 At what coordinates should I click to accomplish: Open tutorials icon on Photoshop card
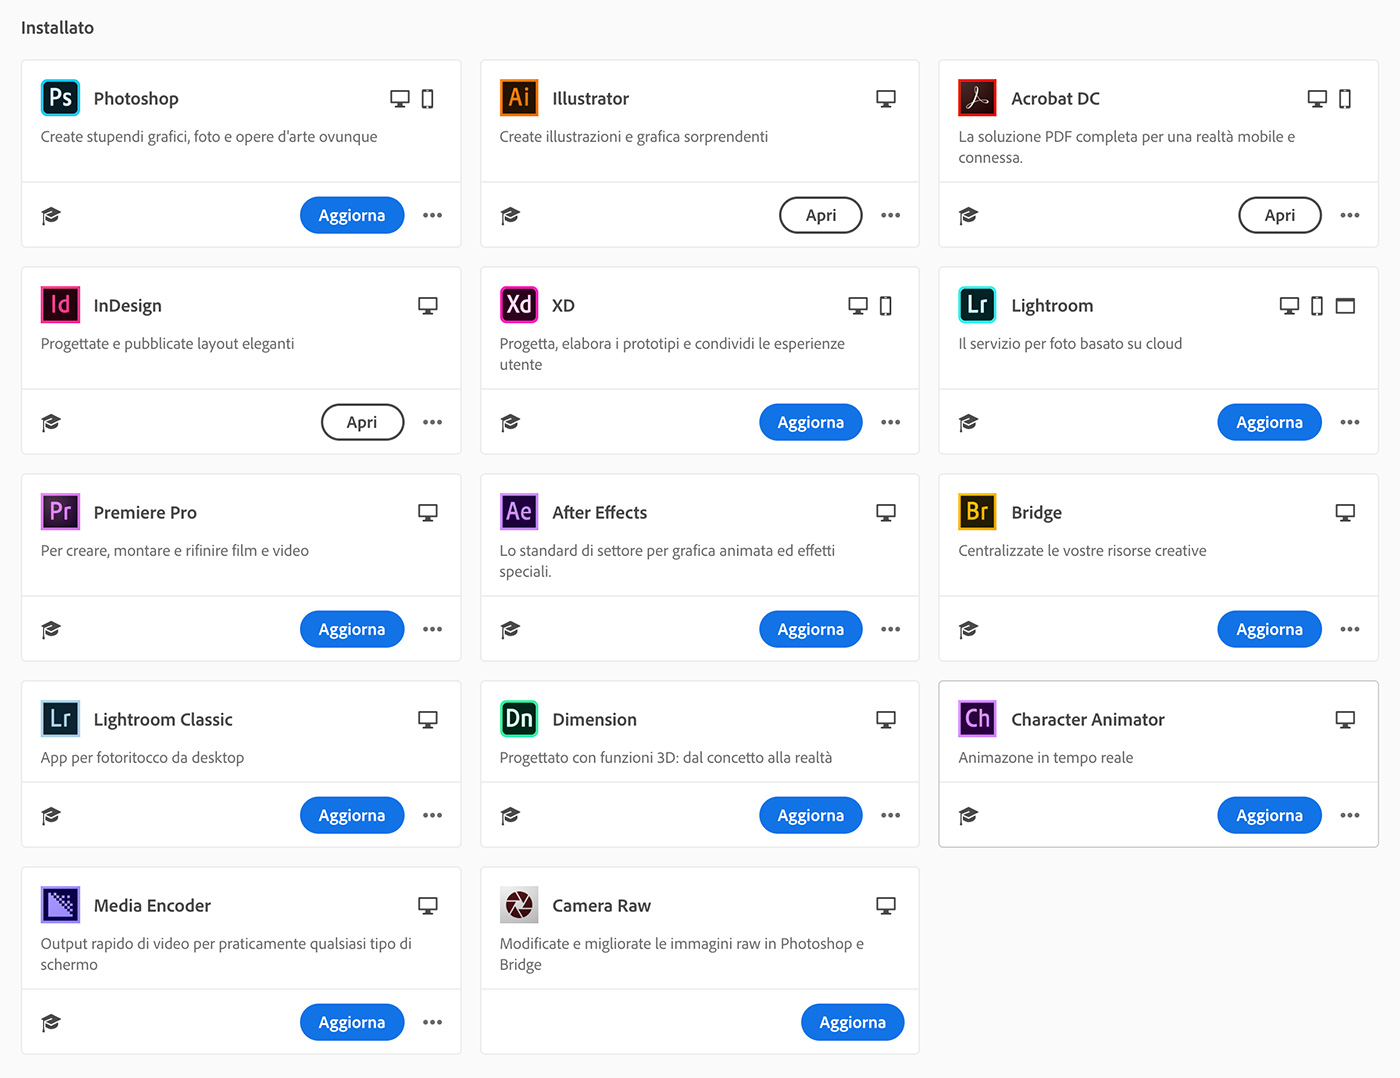tap(51, 215)
